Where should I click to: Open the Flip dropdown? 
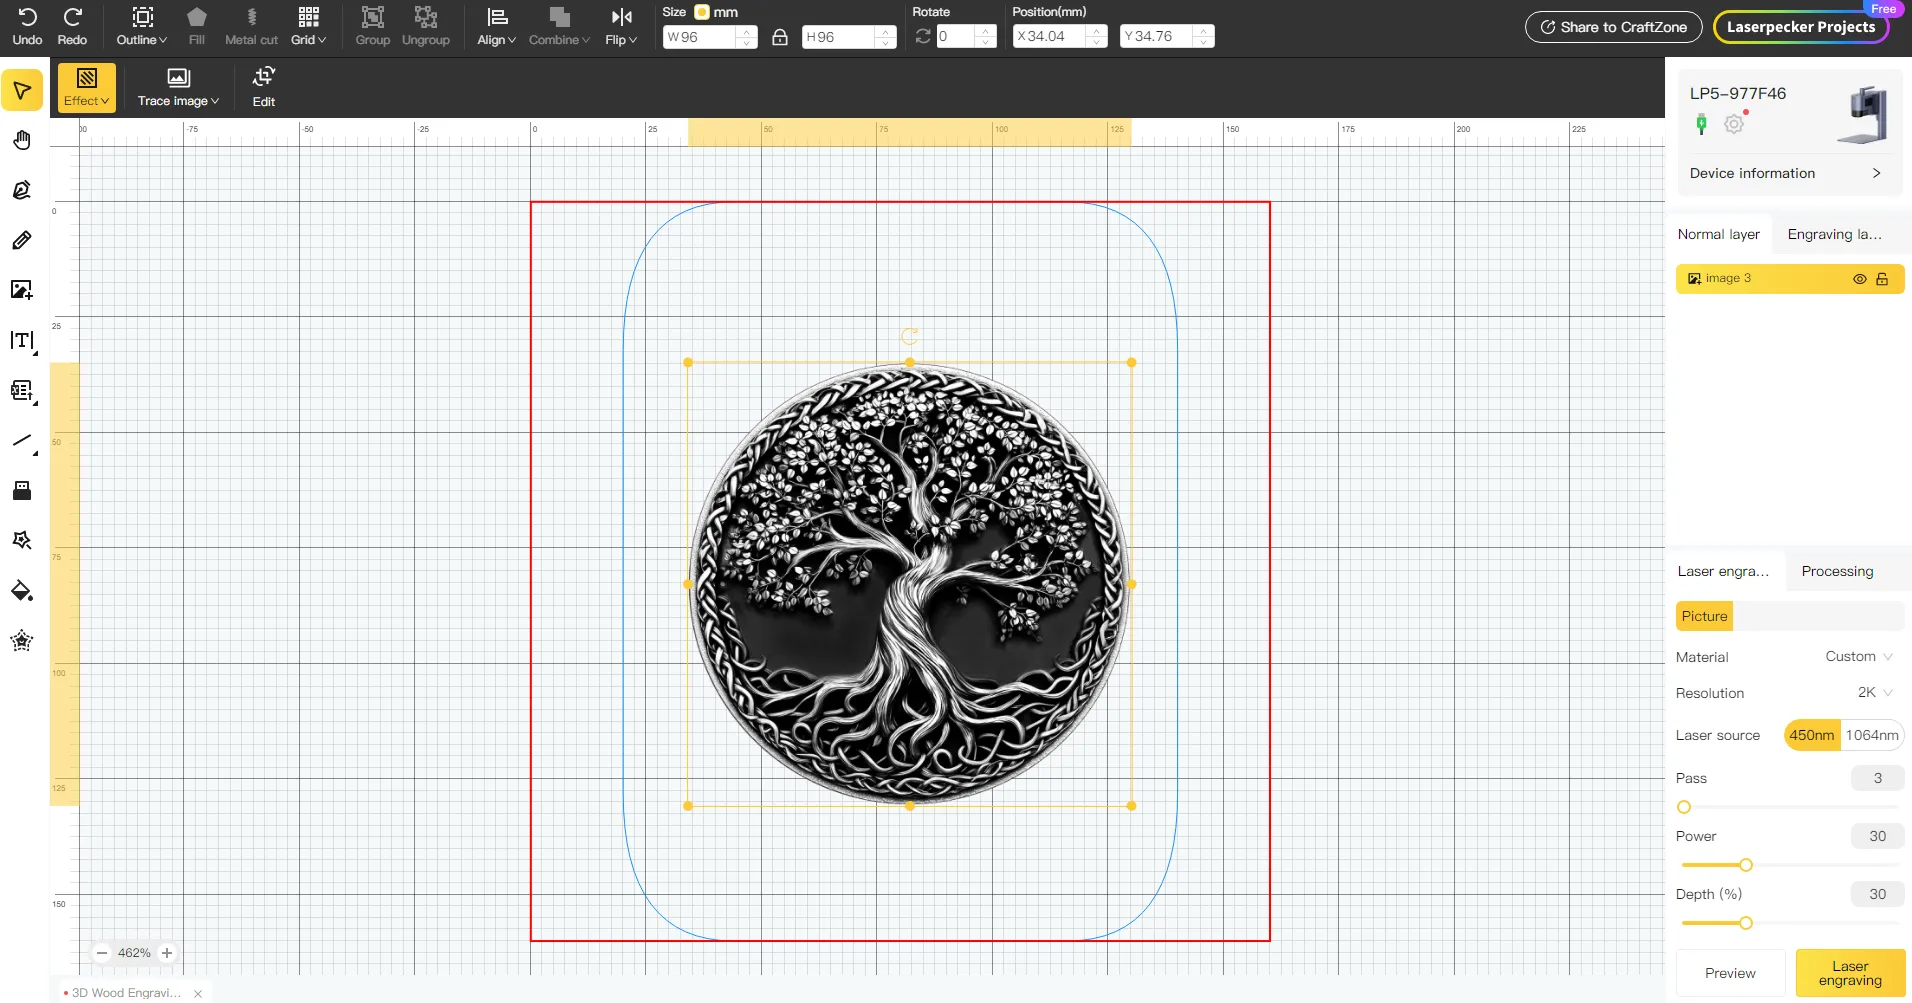(621, 27)
